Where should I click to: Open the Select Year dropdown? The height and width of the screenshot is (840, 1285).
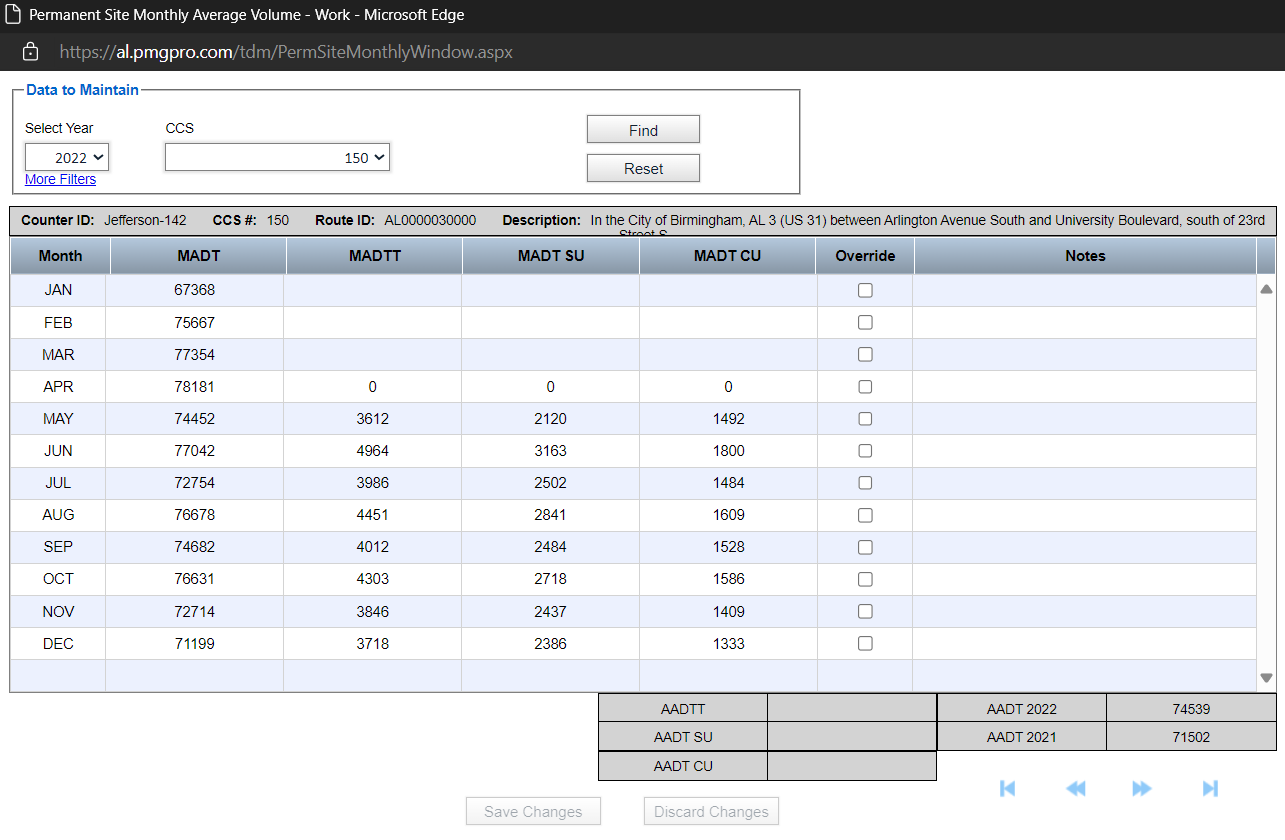click(67, 157)
